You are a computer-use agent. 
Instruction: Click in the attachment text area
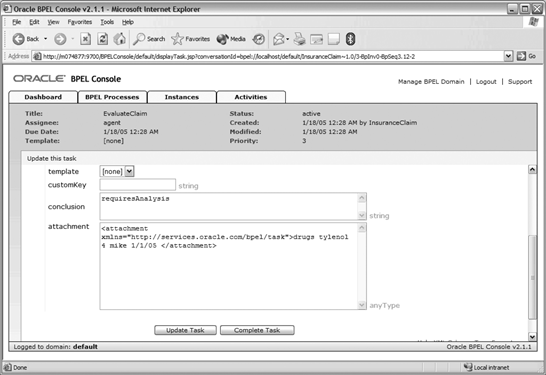click(229, 266)
